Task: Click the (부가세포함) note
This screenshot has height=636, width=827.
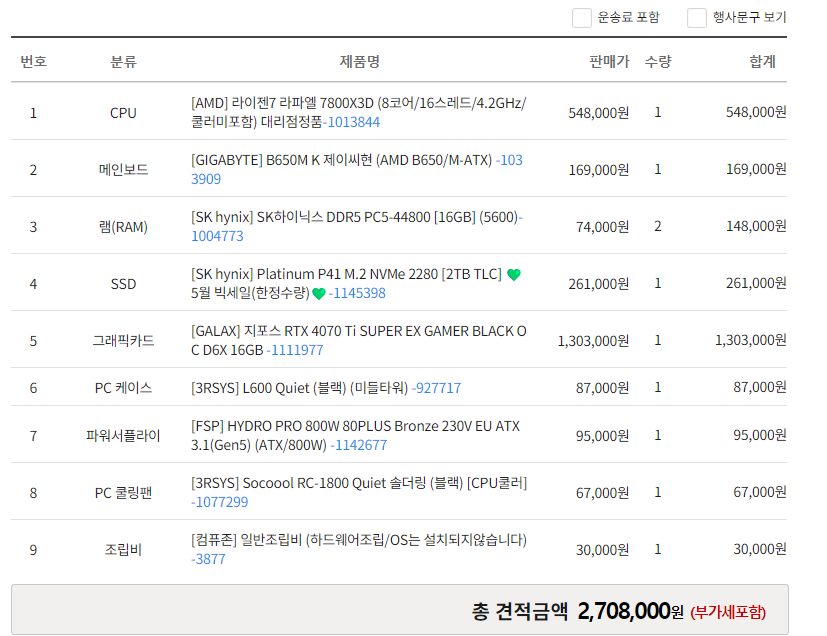Action: [x=728, y=612]
